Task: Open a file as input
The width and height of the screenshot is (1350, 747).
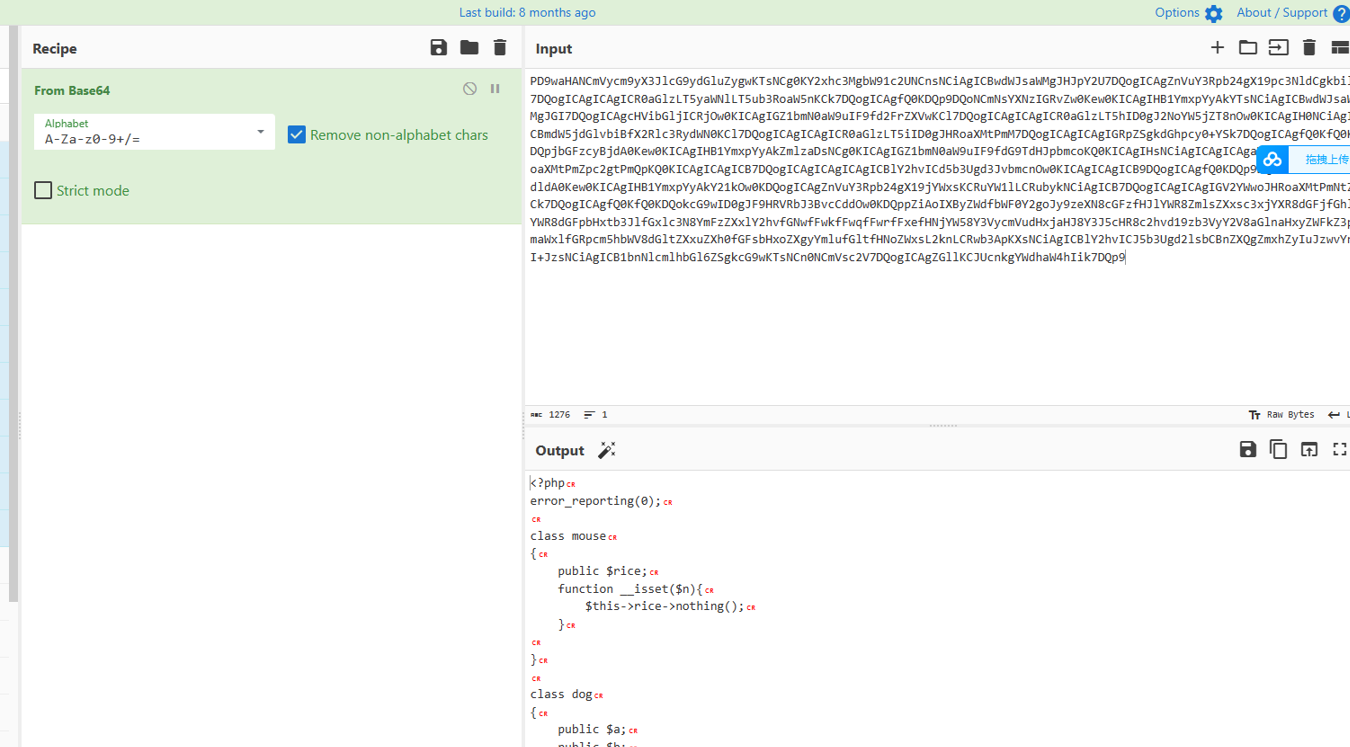Action: pyautogui.click(x=1278, y=48)
